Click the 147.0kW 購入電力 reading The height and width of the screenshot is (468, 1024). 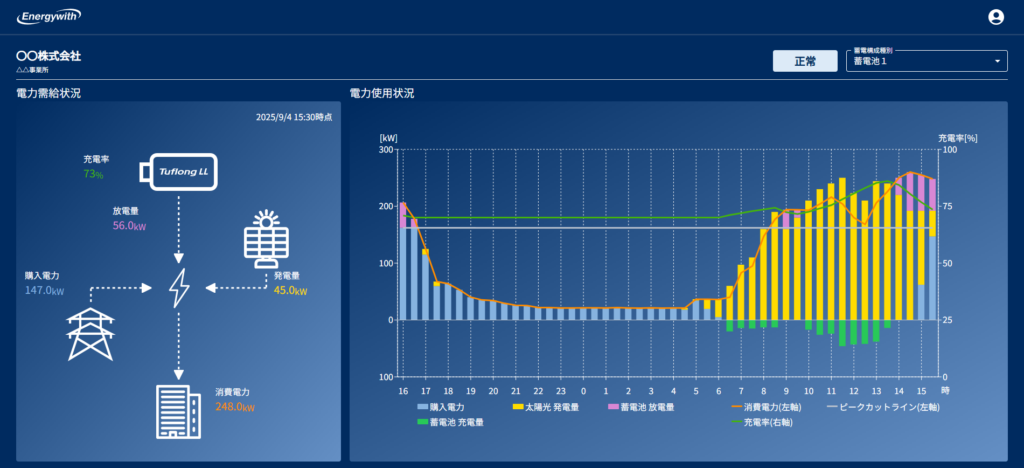click(45, 291)
